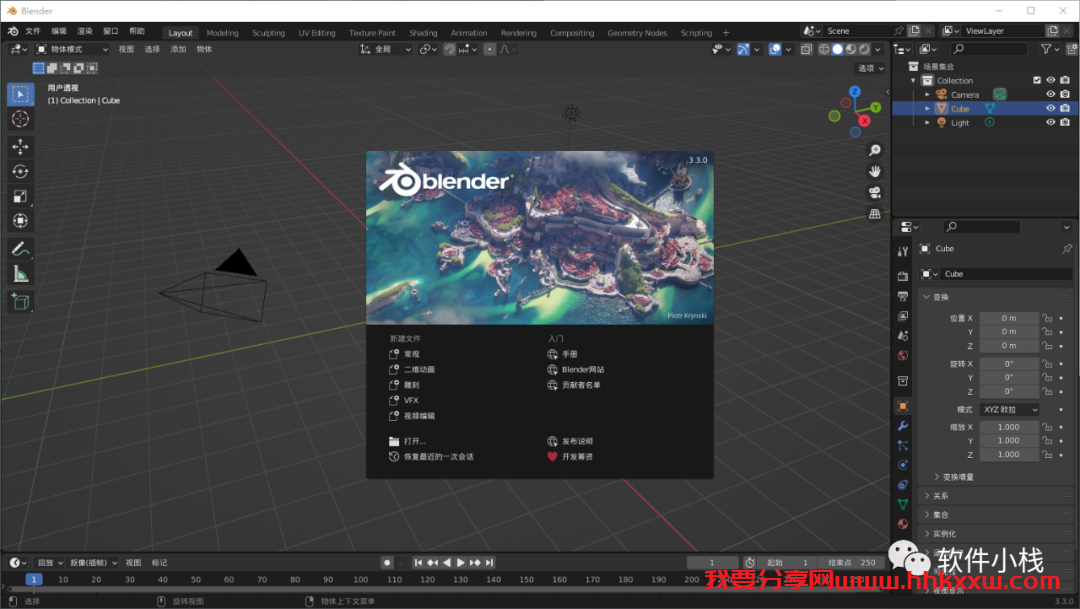Expand the Delta Transform subpanel
This screenshot has height=609, width=1080.
click(x=937, y=477)
